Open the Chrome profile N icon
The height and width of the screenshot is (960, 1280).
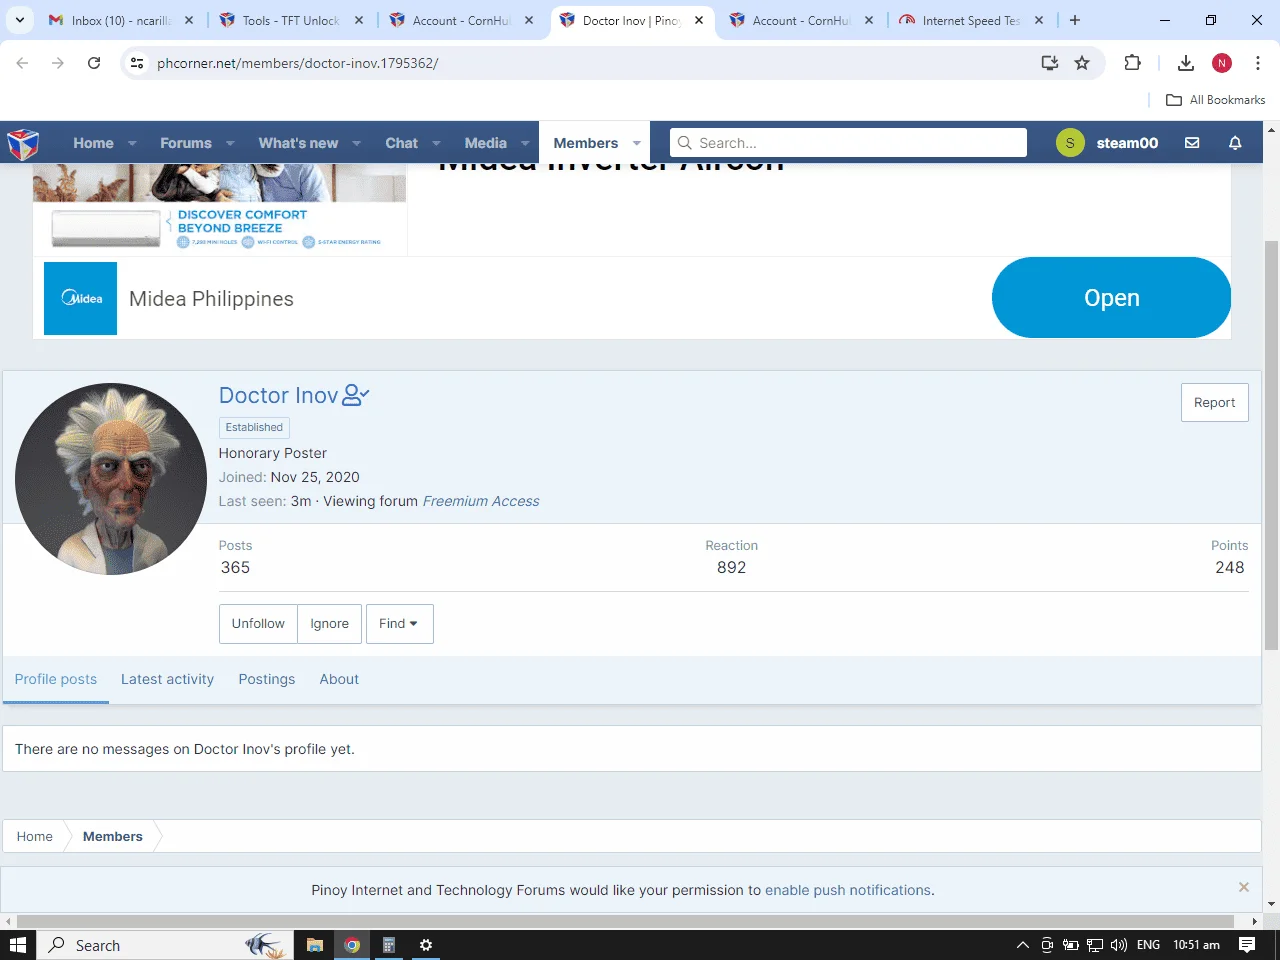click(1222, 63)
